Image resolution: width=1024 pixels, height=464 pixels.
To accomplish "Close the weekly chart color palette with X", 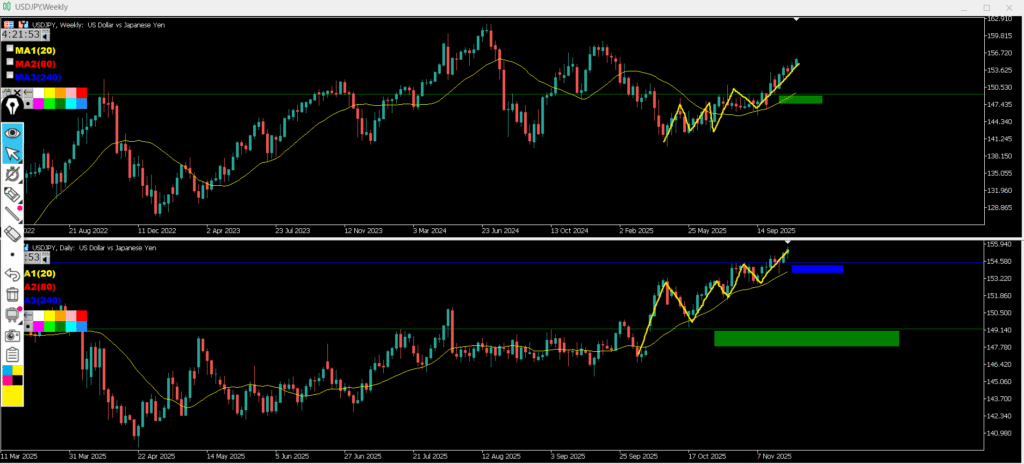I will tap(17, 92).
